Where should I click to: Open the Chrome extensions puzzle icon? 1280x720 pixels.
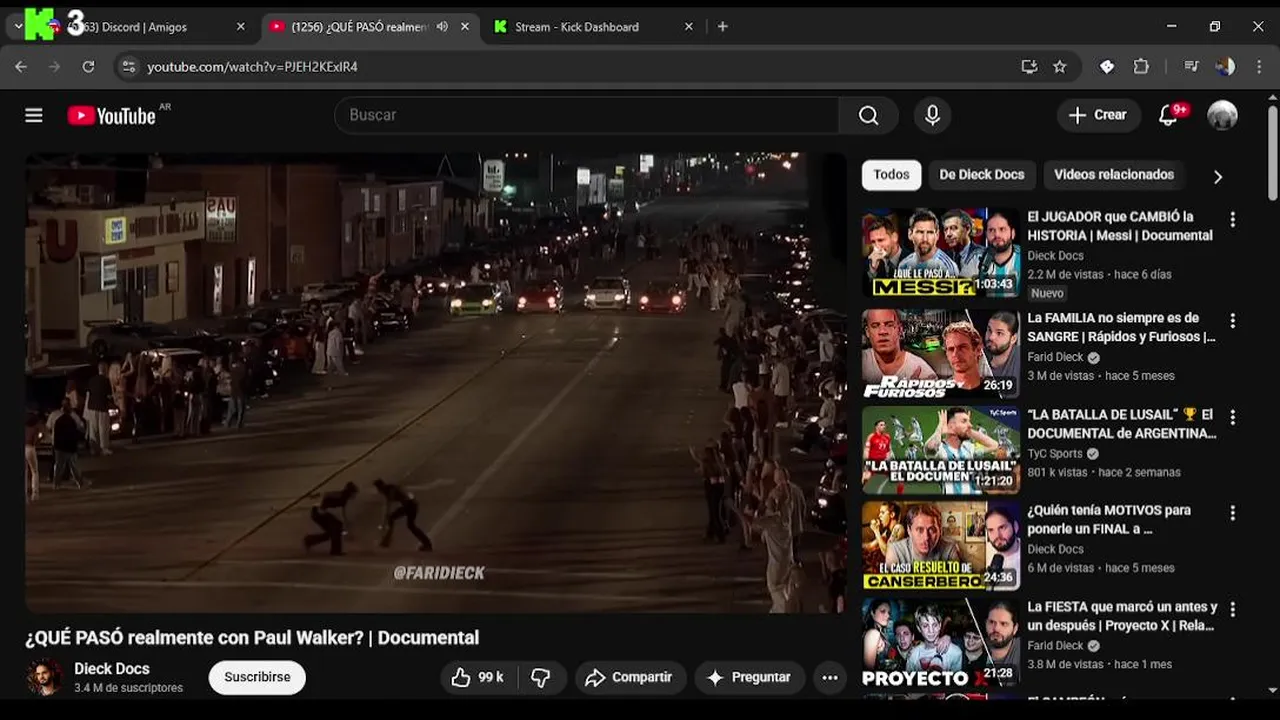[x=1141, y=67]
